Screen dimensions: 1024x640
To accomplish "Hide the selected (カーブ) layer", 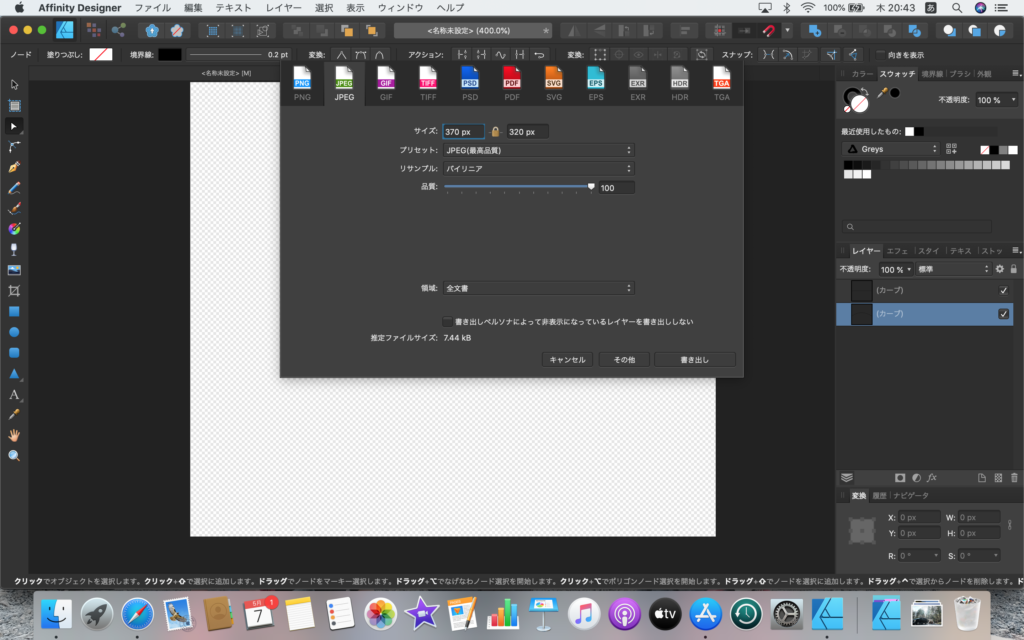I will (x=1004, y=314).
